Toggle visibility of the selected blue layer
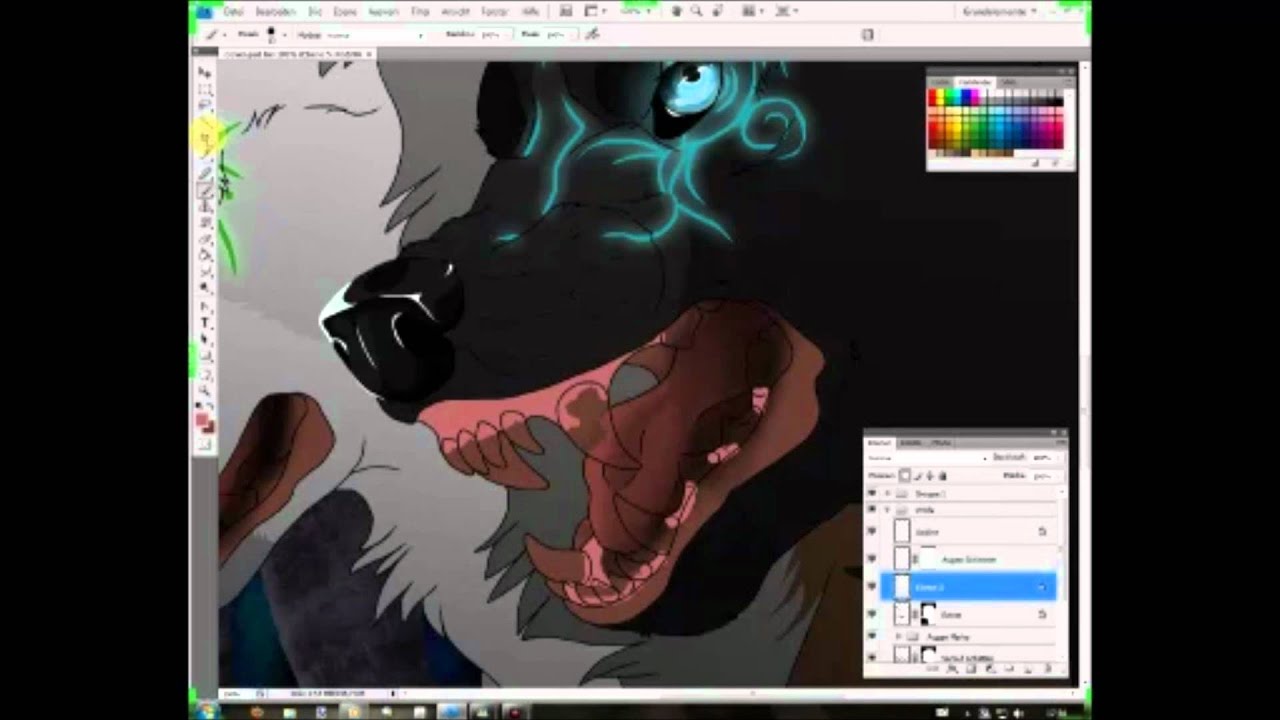Viewport: 1280px width, 720px height. click(x=872, y=587)
